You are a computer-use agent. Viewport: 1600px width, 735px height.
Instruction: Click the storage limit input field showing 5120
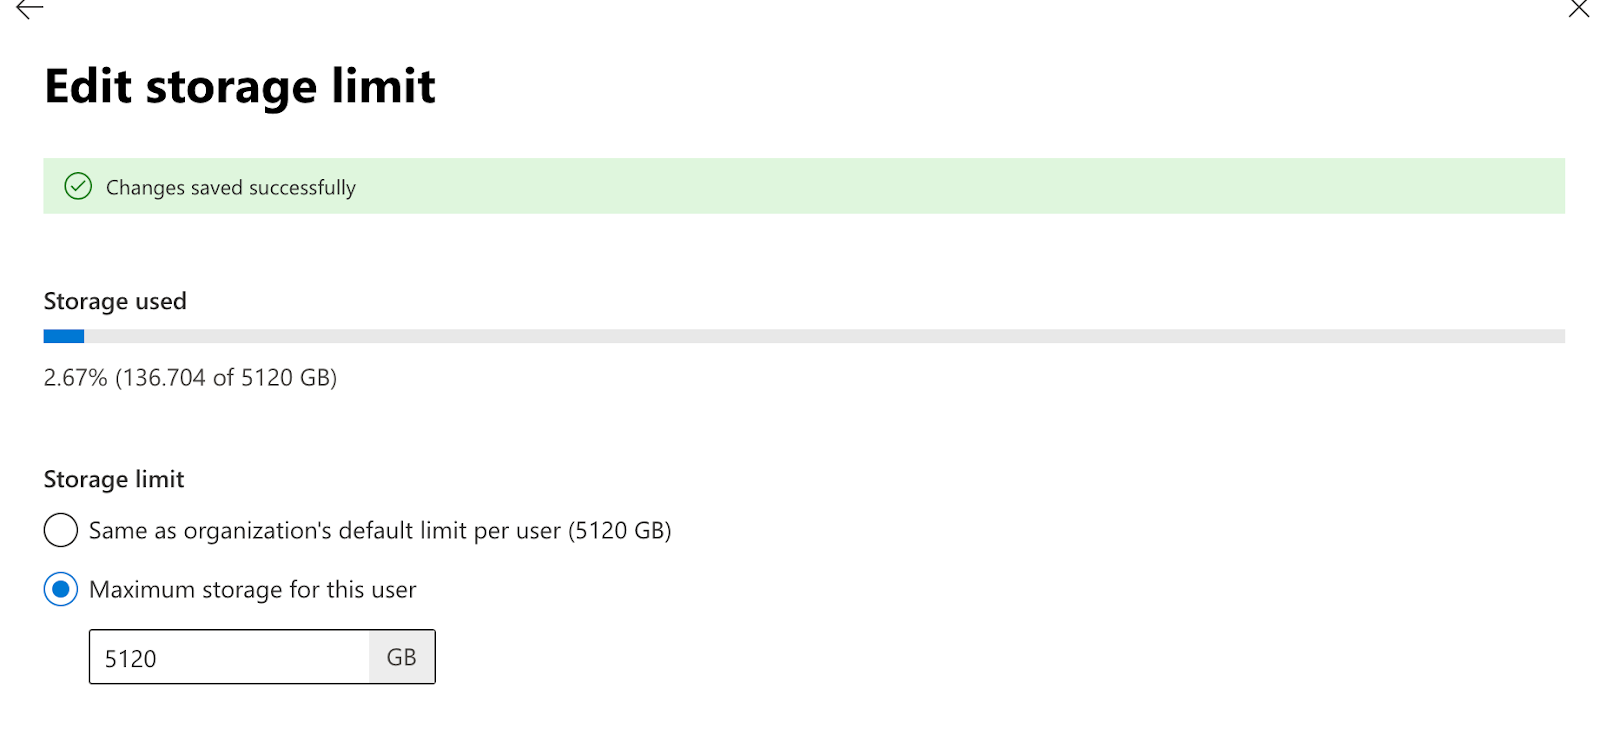point(229,658)
